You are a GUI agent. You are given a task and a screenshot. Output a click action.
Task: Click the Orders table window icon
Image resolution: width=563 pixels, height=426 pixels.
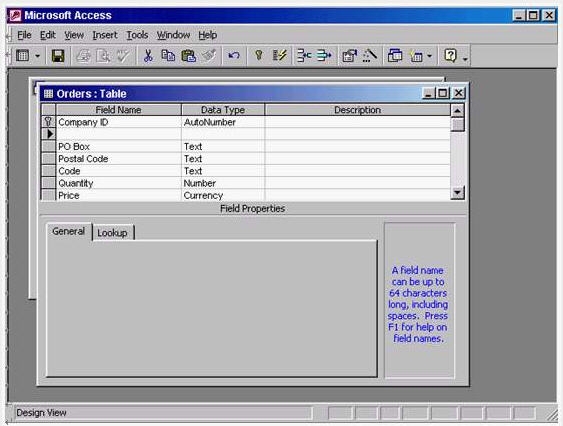[48, 94]
